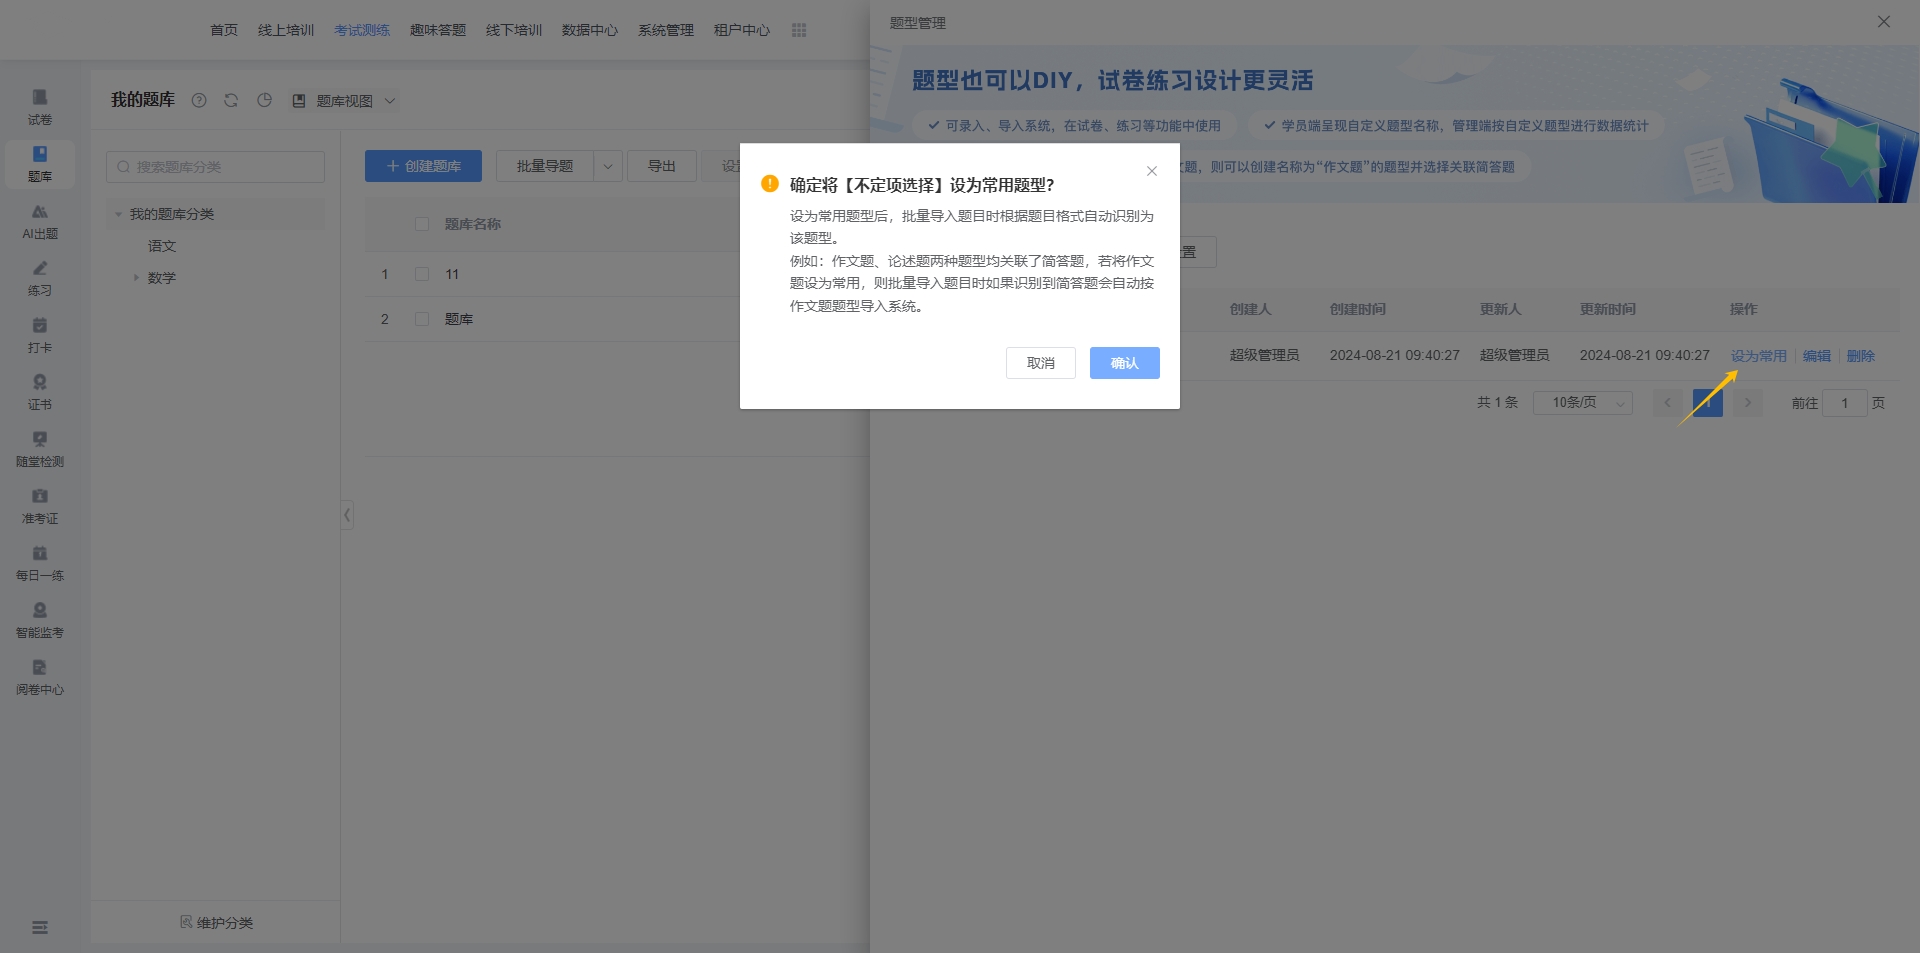
Task: Open the 智能监考 sidebar icon
Action: click(x=40, y=619)
